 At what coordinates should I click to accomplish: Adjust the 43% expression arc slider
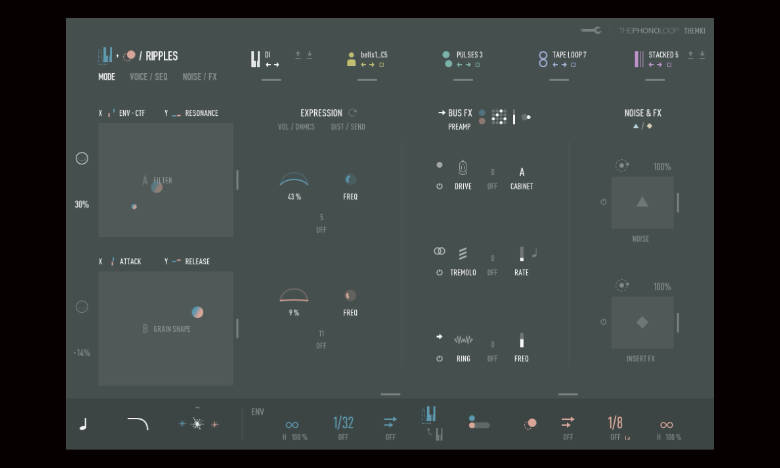pyautogui.click(x=294, y=181)
